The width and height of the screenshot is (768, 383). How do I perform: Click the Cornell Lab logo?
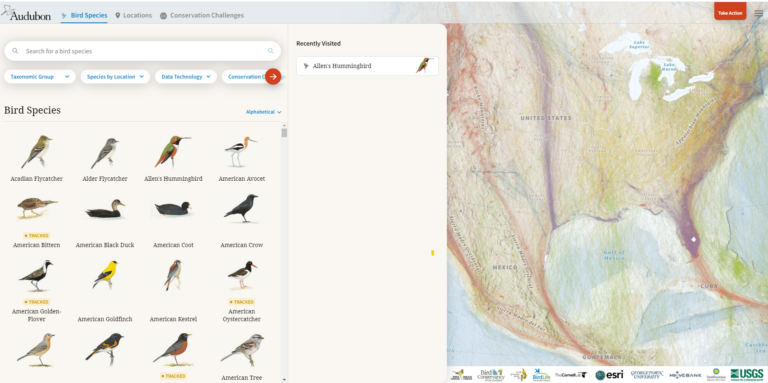pos(571,375)
